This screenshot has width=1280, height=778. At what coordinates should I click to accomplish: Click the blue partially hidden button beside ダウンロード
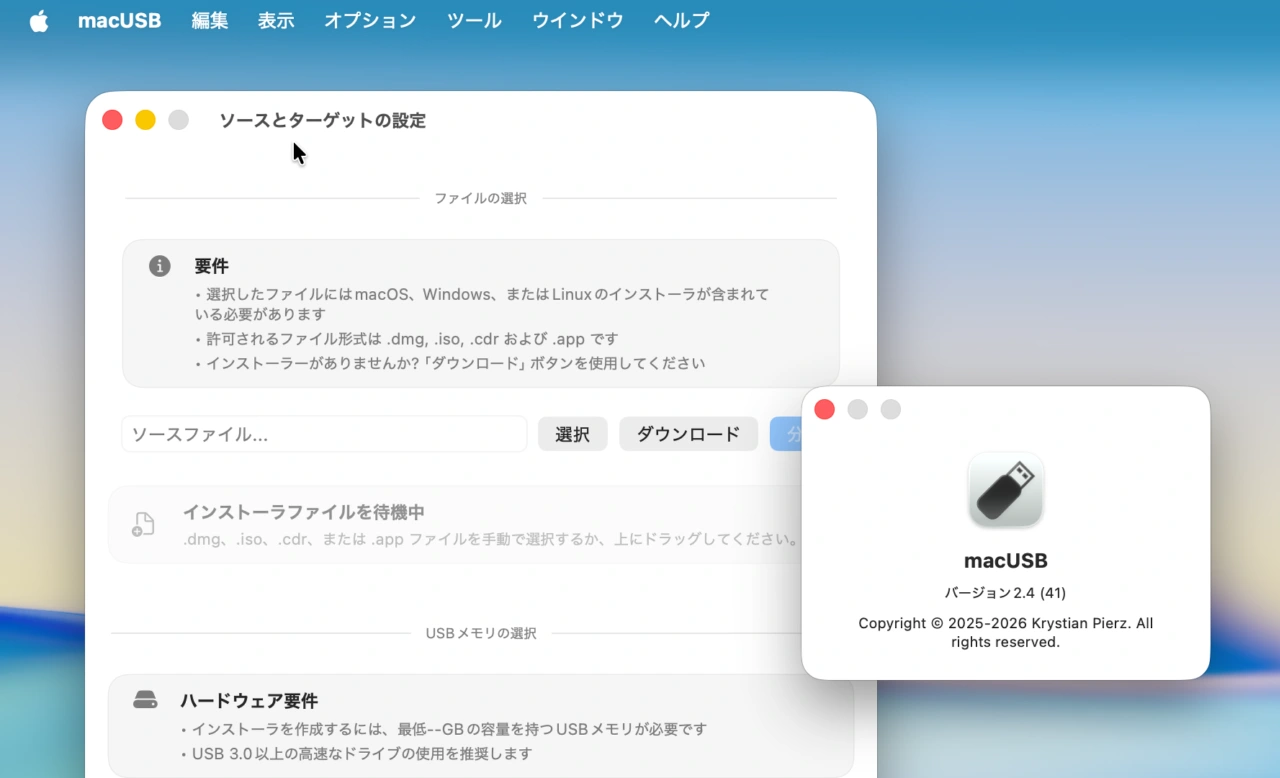pos(786,434)
